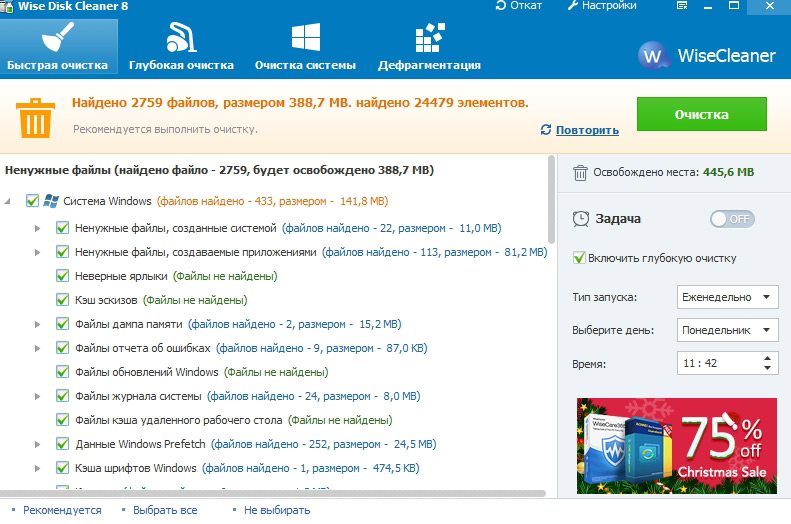Toggle Файлы отчета об ошибках checkbox
The width and height of the screenshot is (791, 524).
[63, 348]
